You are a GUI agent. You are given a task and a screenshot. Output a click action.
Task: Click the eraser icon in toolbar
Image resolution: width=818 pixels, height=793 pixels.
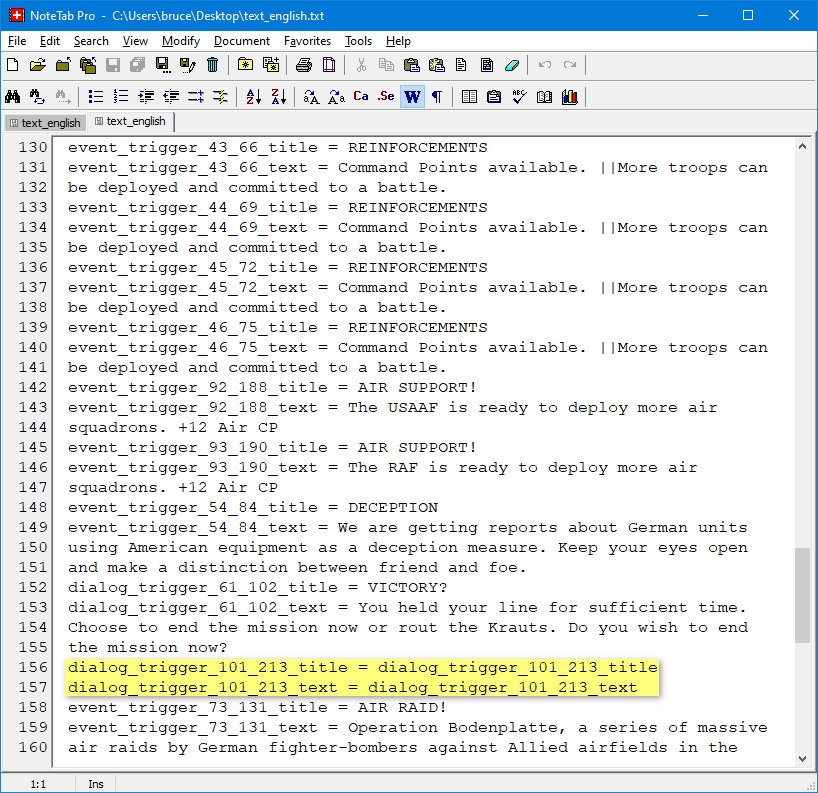(513, 66)
